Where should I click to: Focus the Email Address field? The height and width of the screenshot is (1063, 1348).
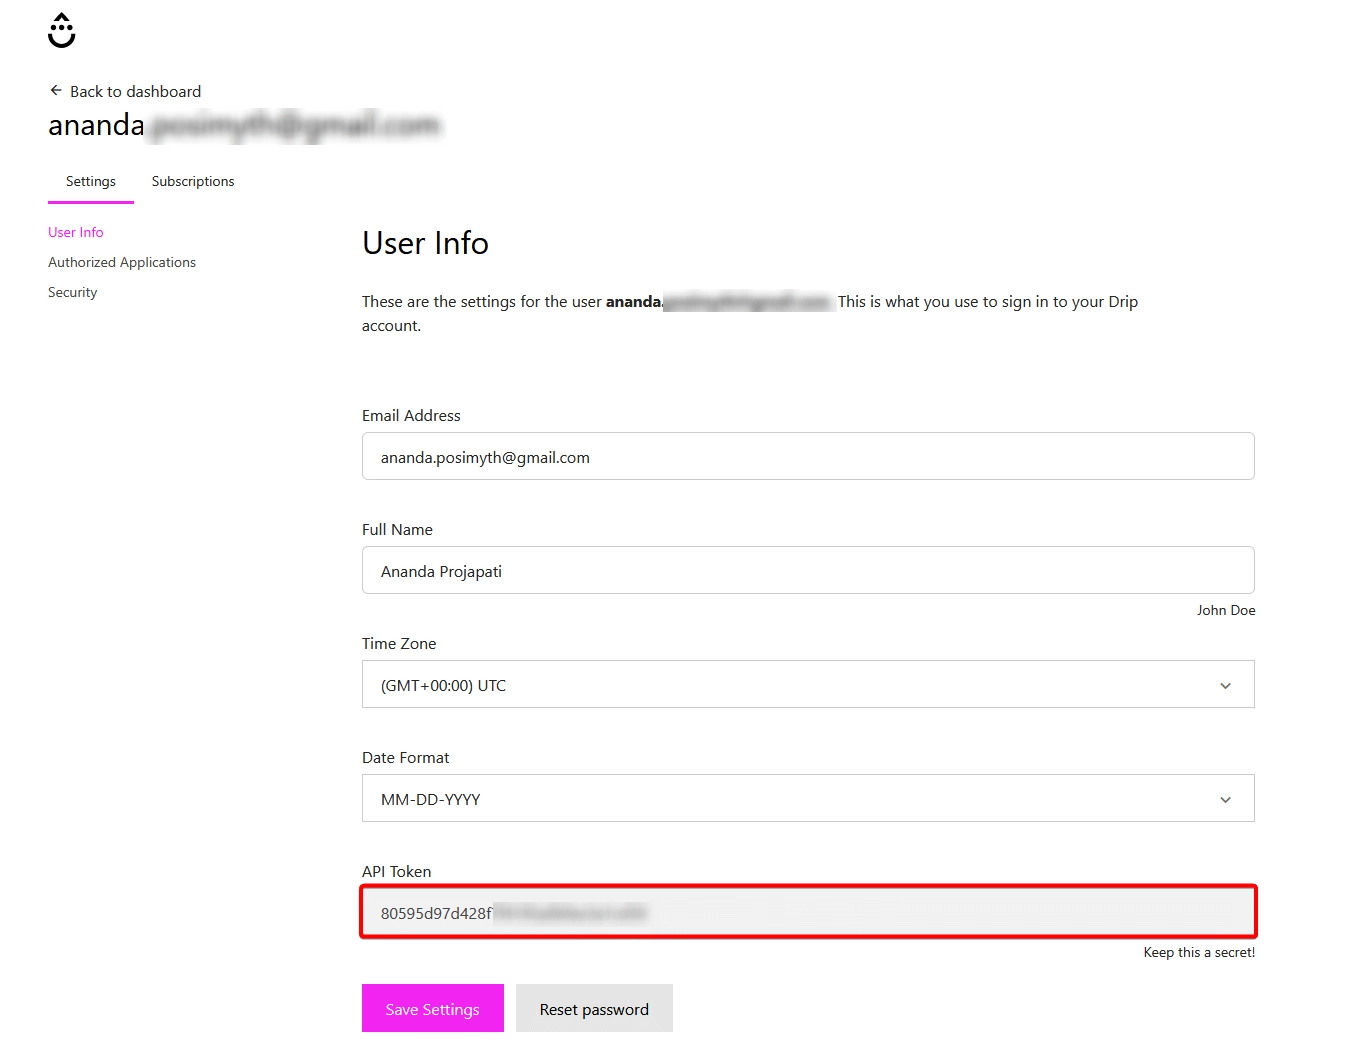[x=807, y=457]
